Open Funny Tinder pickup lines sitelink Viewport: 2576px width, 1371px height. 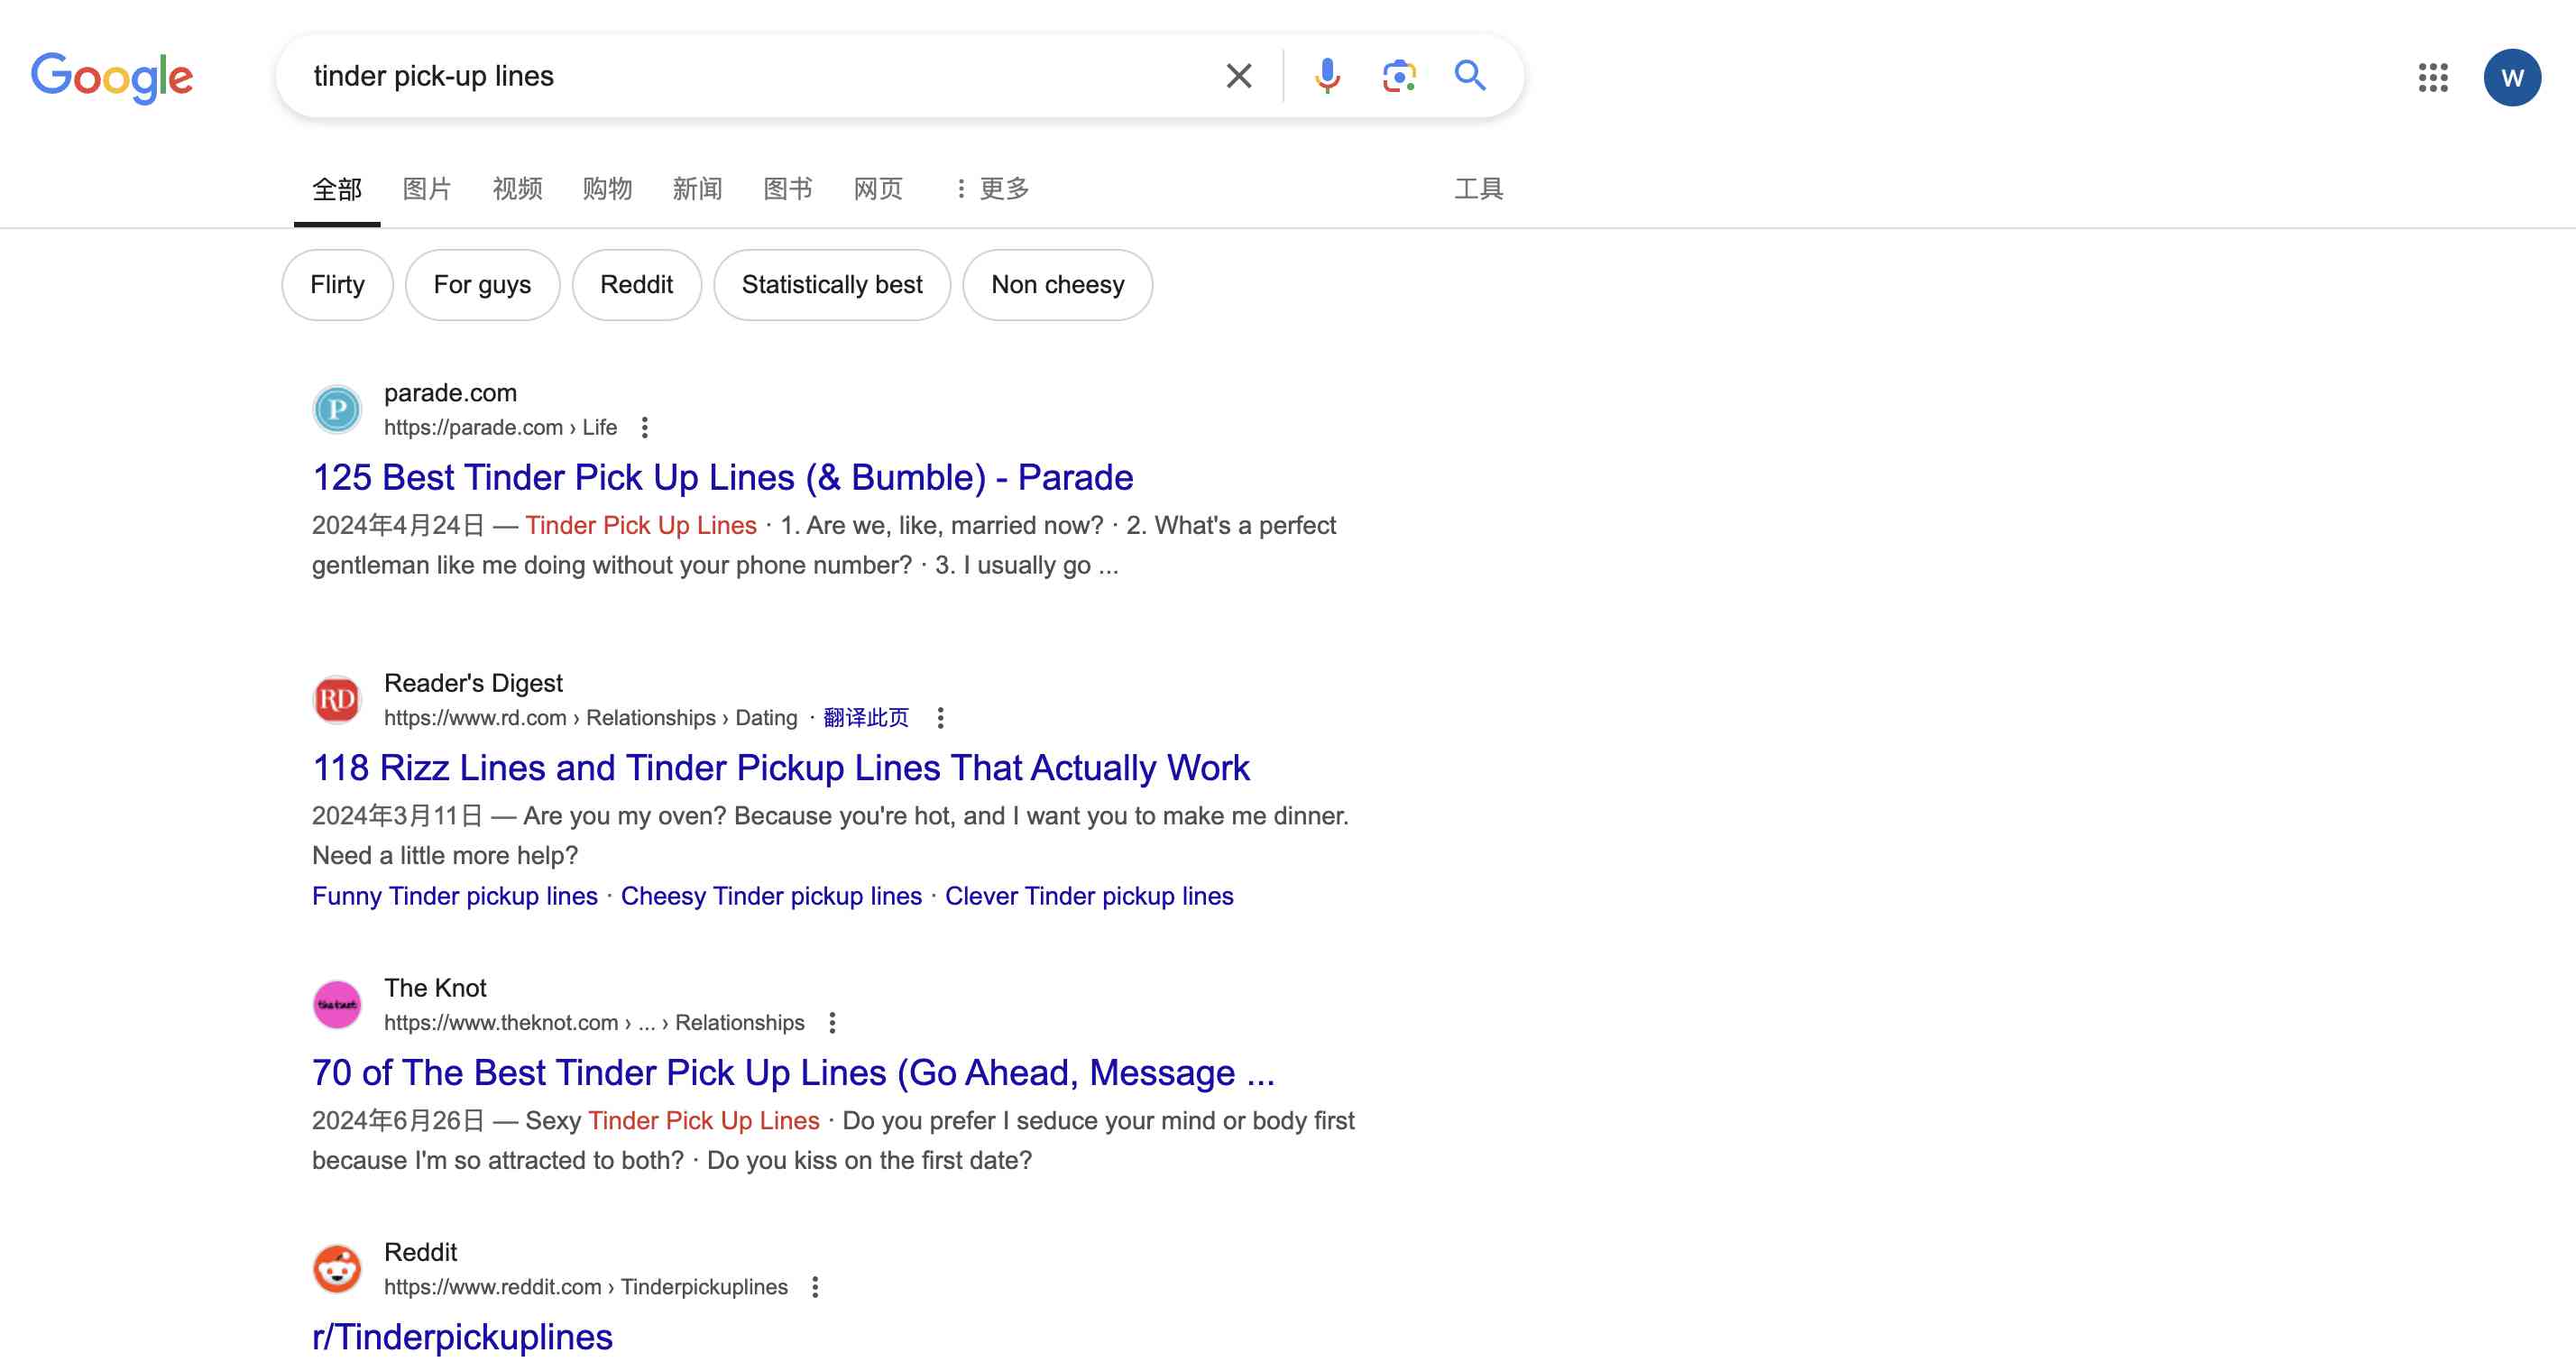454,896
